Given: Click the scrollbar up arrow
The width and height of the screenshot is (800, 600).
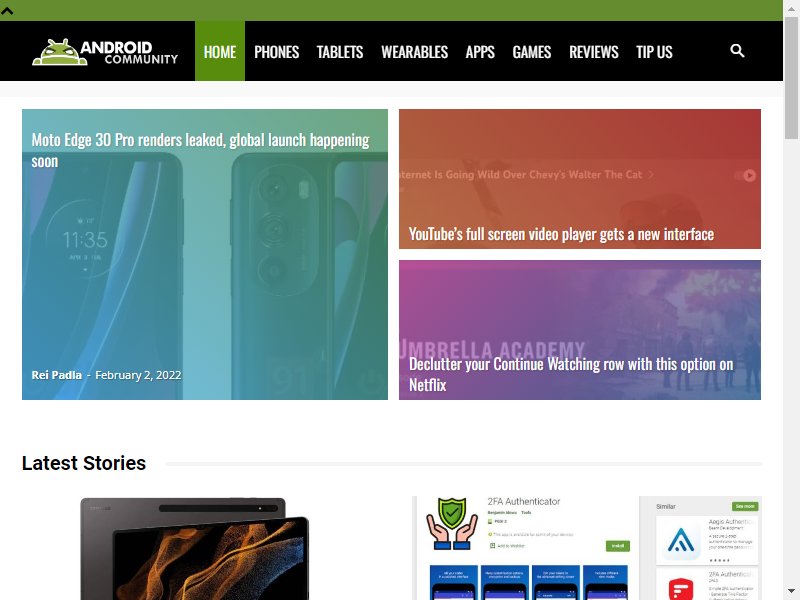Looking at the screenshot, I should (x=791, y=7).
